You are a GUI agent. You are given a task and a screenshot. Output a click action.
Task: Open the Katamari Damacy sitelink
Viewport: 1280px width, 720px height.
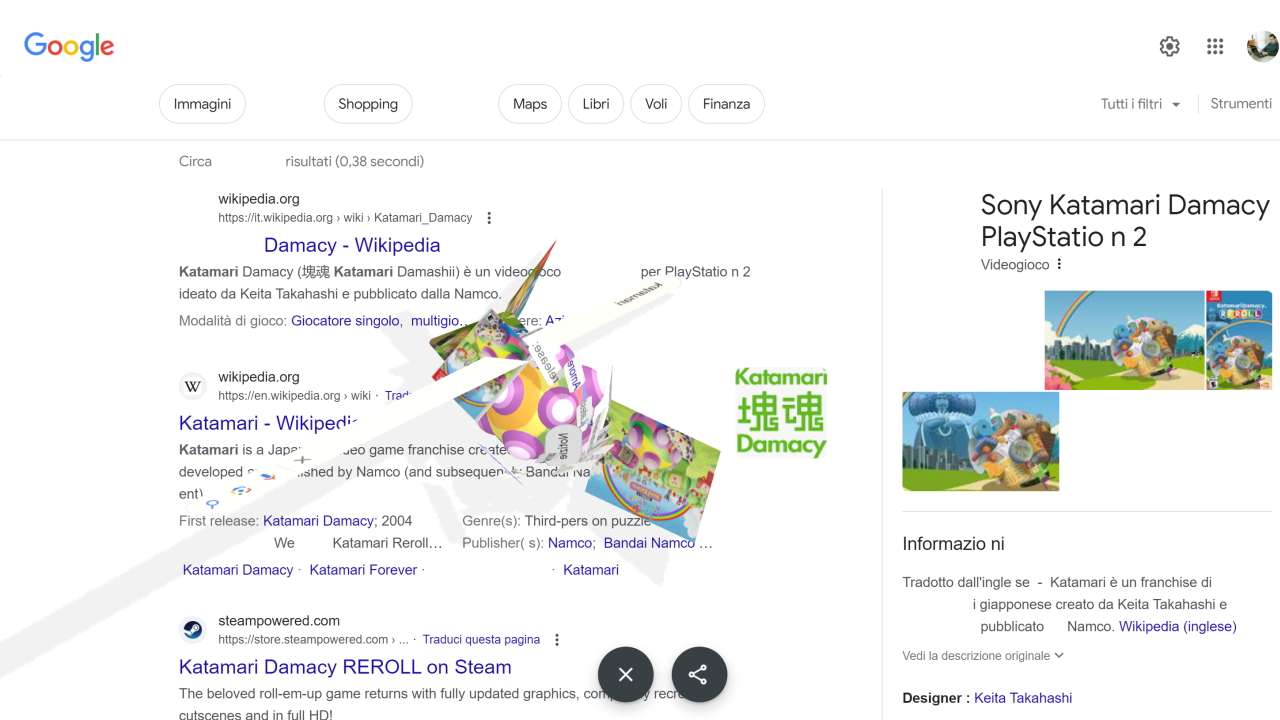(238, 570)
